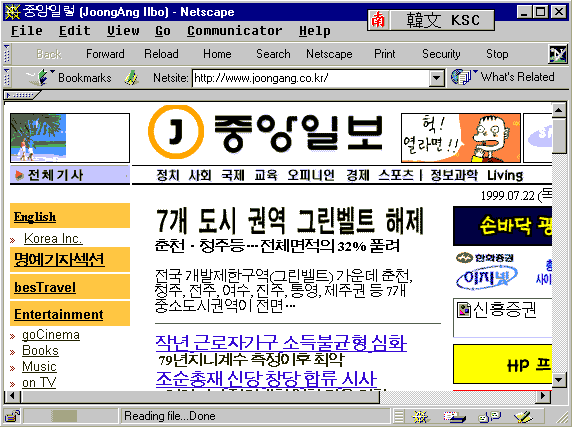Image resolution: width=572 pixels, height=427 pixels.
Task: Click the Netscape N logo throbber
Action: coord(558,54)
